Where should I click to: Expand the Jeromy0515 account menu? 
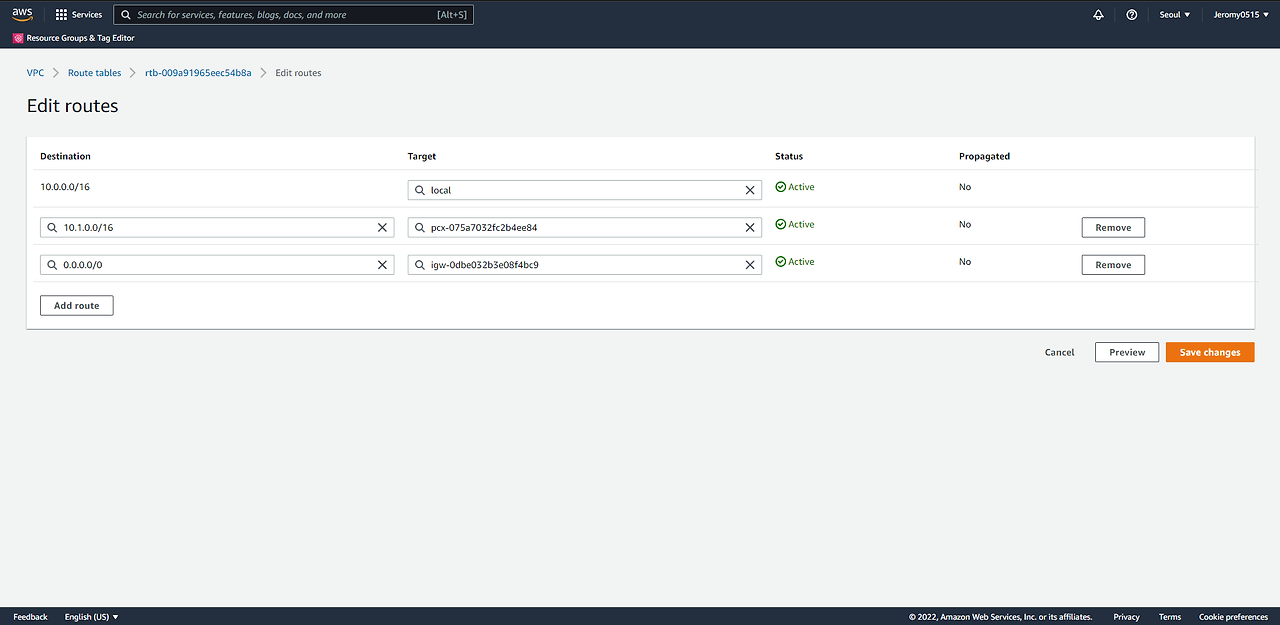(x=1240, y=15)
